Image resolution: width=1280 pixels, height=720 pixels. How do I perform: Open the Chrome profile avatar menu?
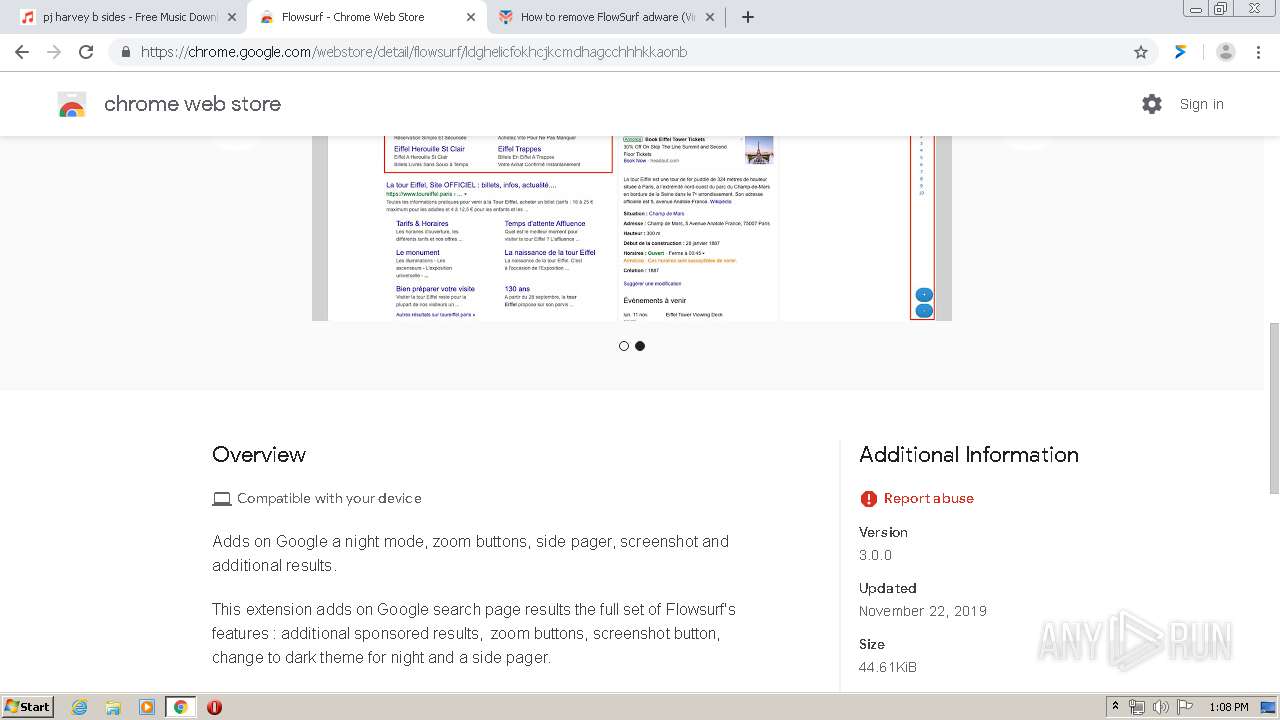click(1226, 52)
